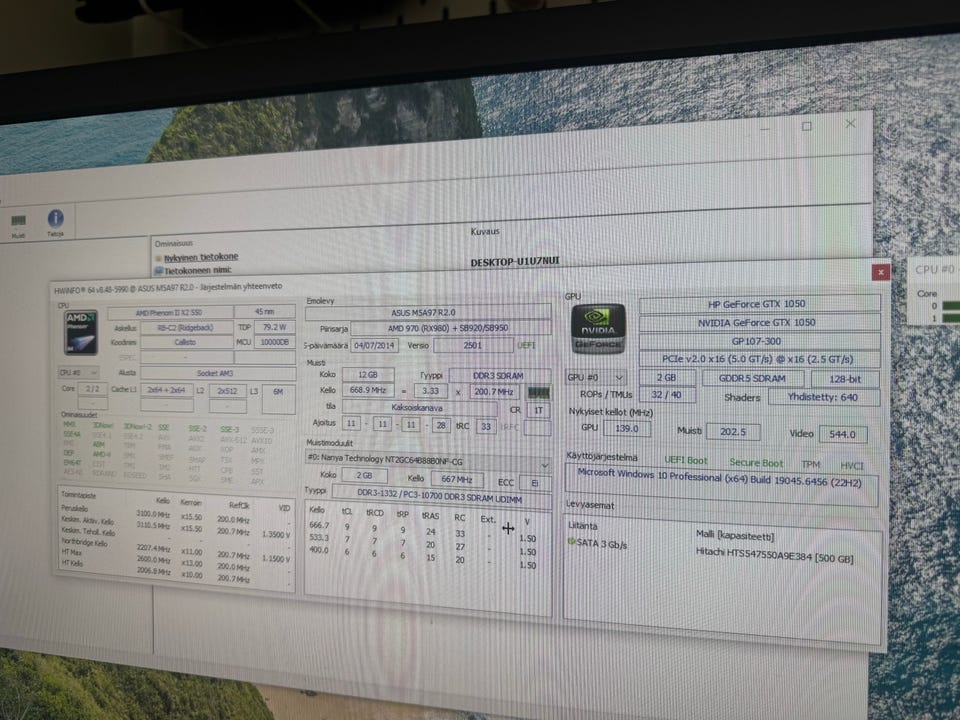Click the DESKTOP-U1U7NUI computer name
The height and width of the screenshot is (720, 960).
click(x=514, y=261)
